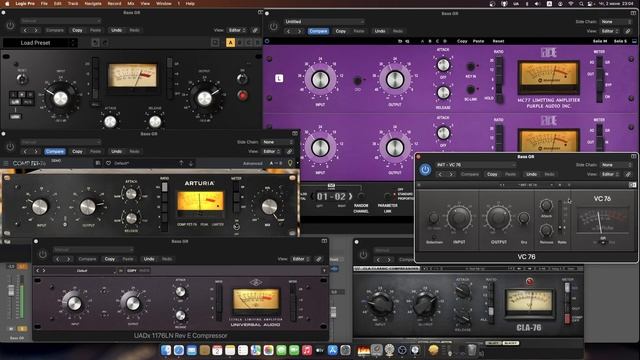Open Mix menu
This screenshot has width=640, height=360.
click(131, 4)
